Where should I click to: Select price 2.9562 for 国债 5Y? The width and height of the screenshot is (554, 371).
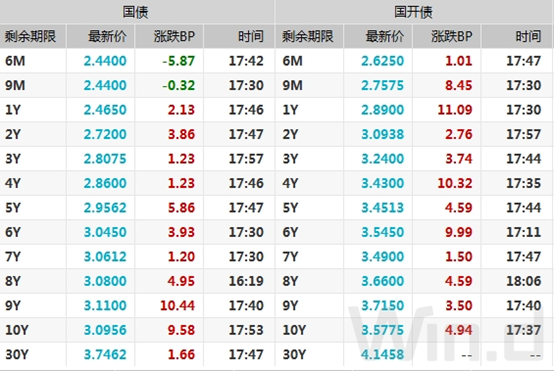point(105,207)
